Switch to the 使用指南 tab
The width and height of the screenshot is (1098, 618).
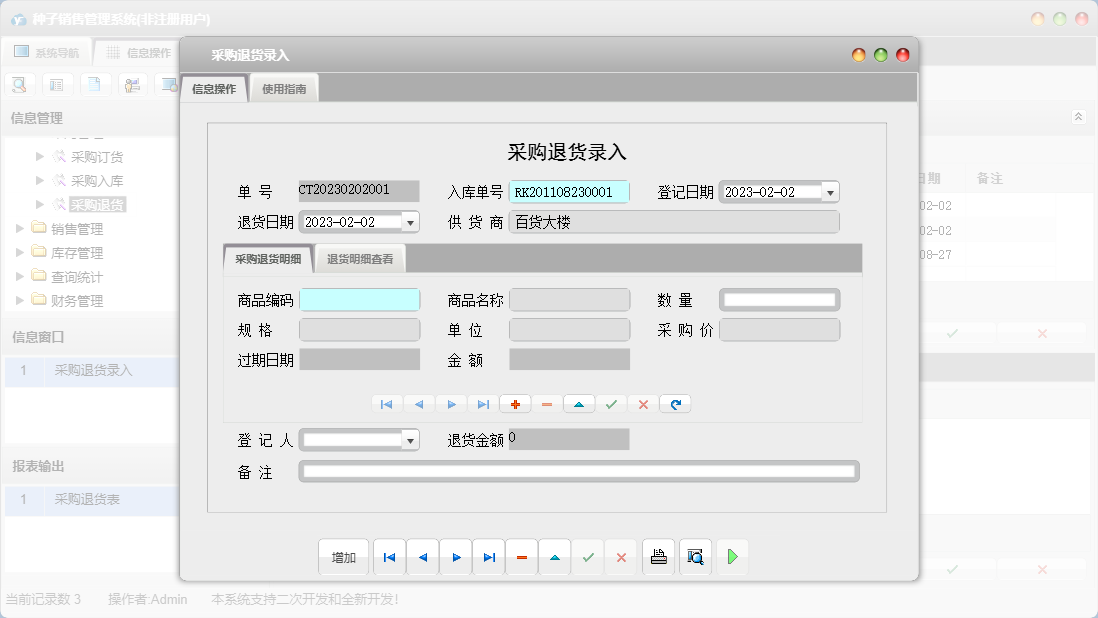coord(284,89)
